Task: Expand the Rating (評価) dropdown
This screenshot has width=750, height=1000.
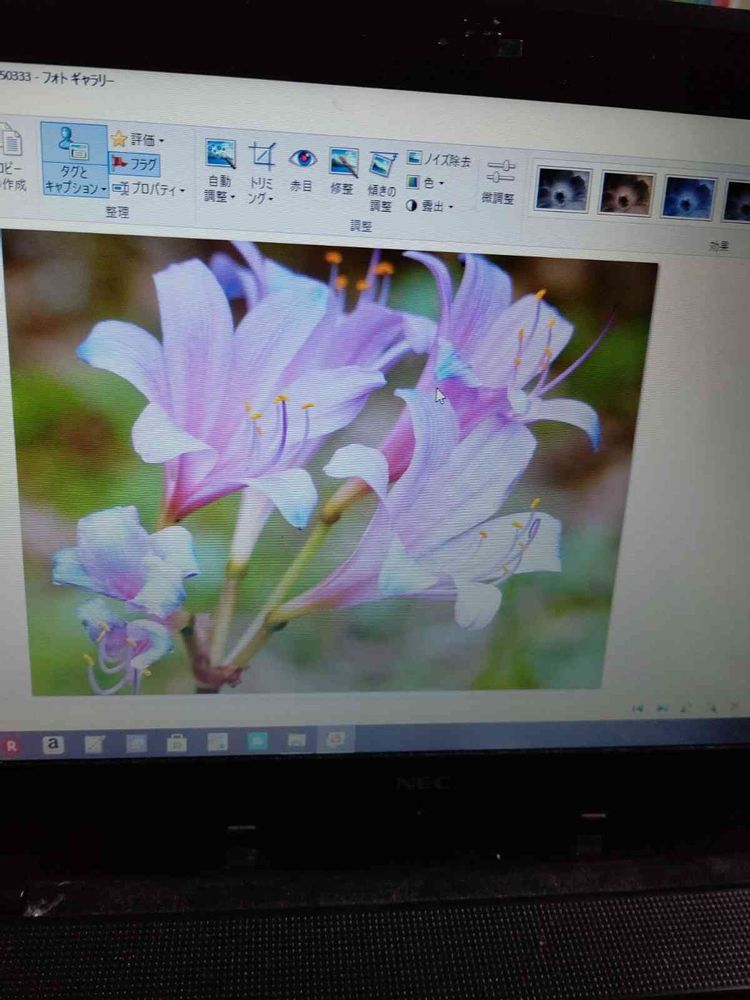Action: (x=138, y=140)
